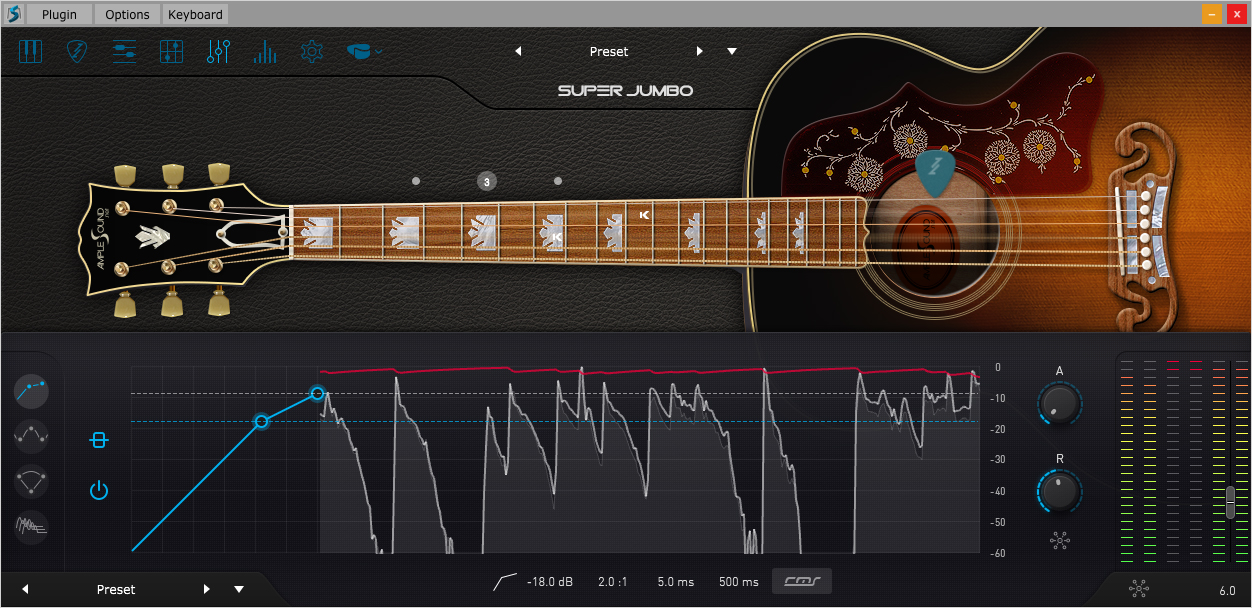
Task: Go to next preset in top bar
Action: pos(700,51)
